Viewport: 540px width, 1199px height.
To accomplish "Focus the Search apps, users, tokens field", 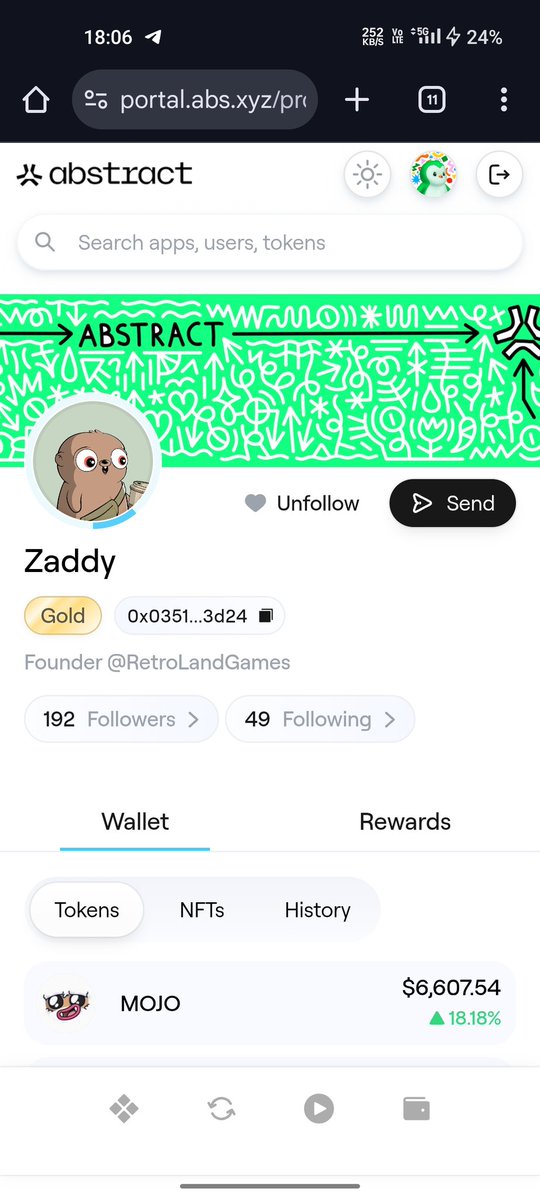I will tap(270, 242).
